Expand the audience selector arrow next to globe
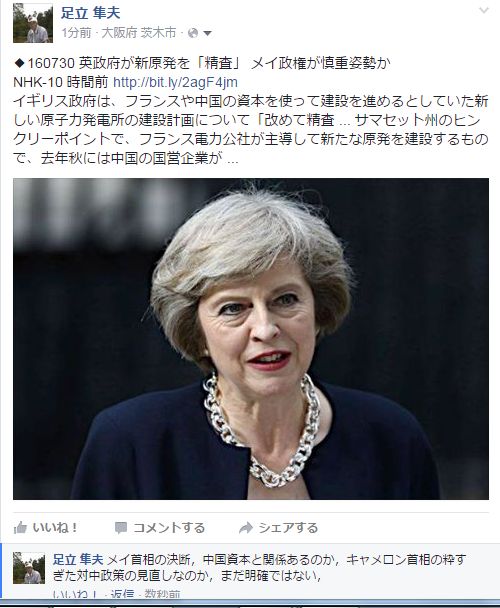Image resolution: width=500 pixels, height=608 pixels. pyautogui.click(x=208, y=33)
